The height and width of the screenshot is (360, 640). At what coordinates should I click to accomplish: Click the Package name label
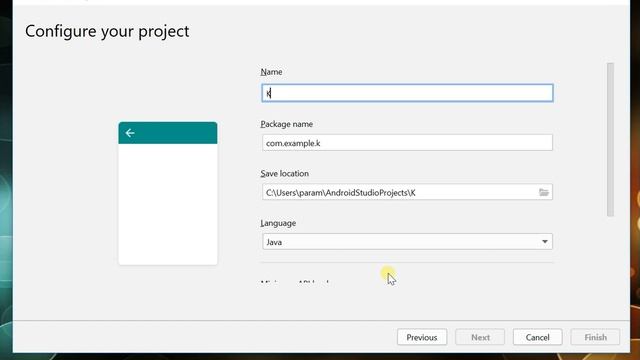point(287,124)
